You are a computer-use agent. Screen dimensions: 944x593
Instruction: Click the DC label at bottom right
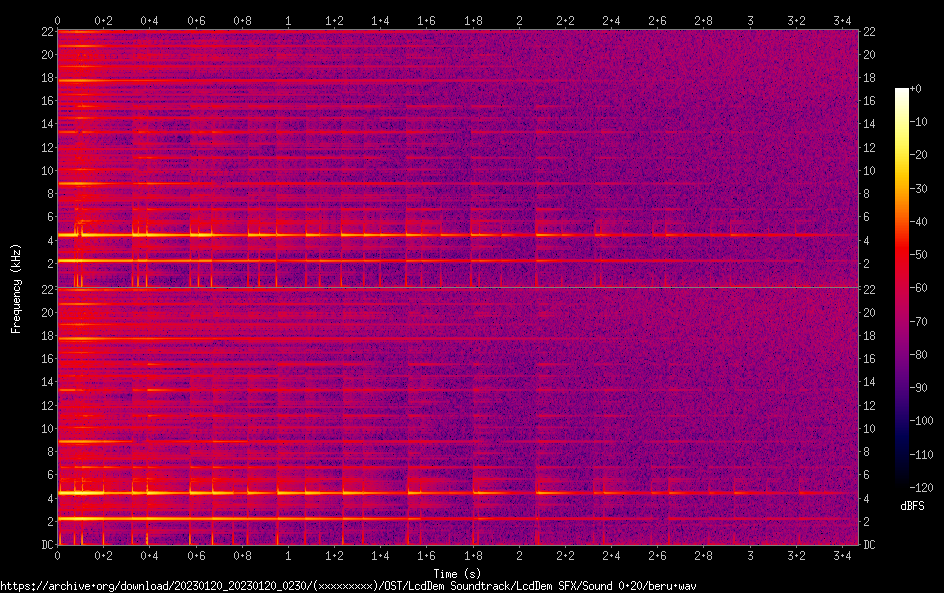click(x=870, y=545)
